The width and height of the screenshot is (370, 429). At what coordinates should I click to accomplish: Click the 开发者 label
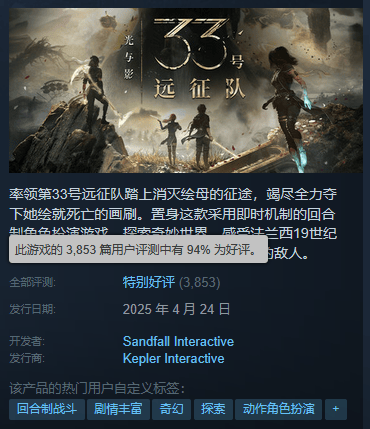point(27,341)
